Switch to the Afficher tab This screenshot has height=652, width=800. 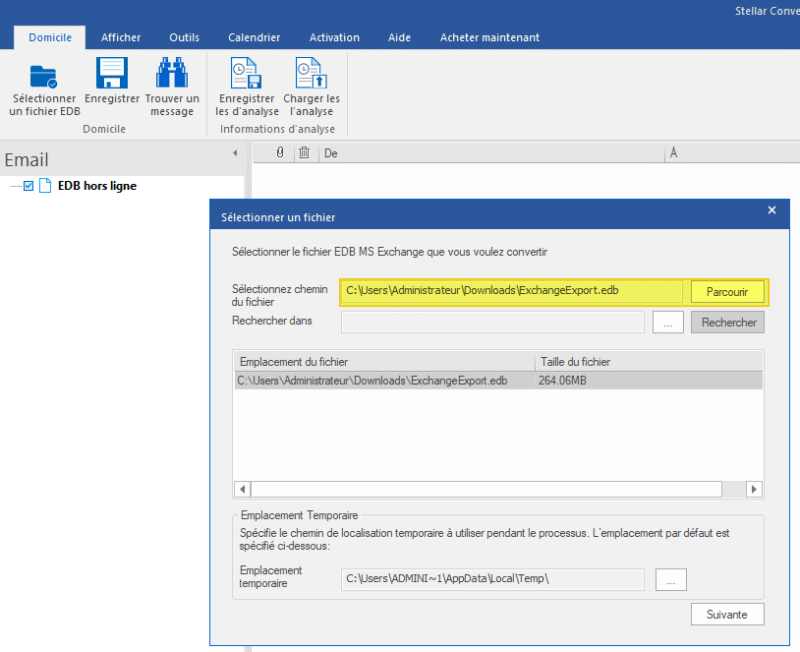pyautogui.click(x=121, y=38)
